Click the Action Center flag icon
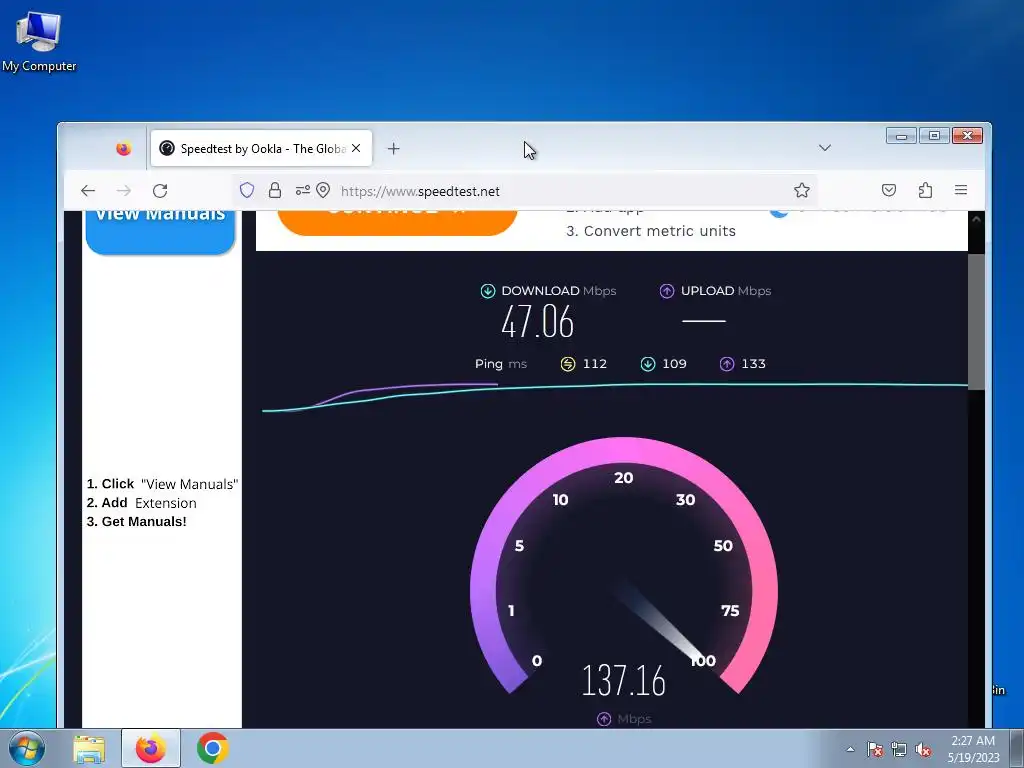The width and height of the screenshot is (1024, 768). [x=875, y=749]
